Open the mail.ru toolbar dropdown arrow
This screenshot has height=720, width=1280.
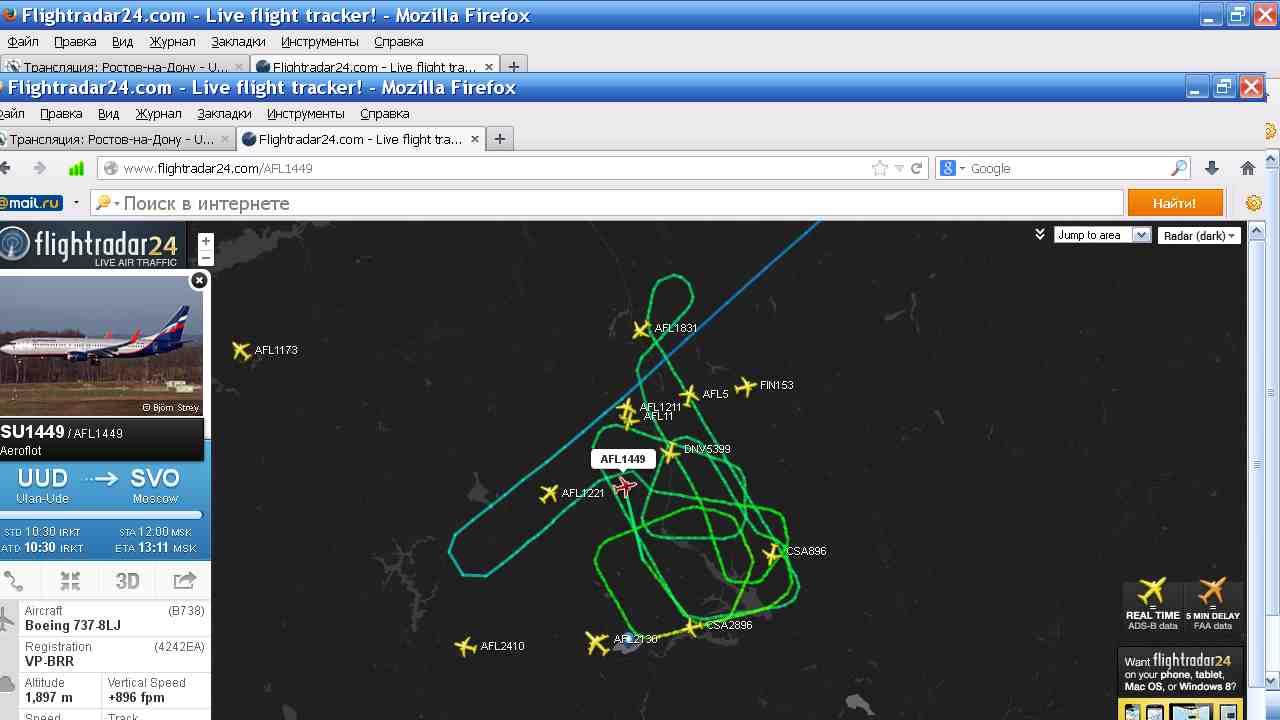76,203
